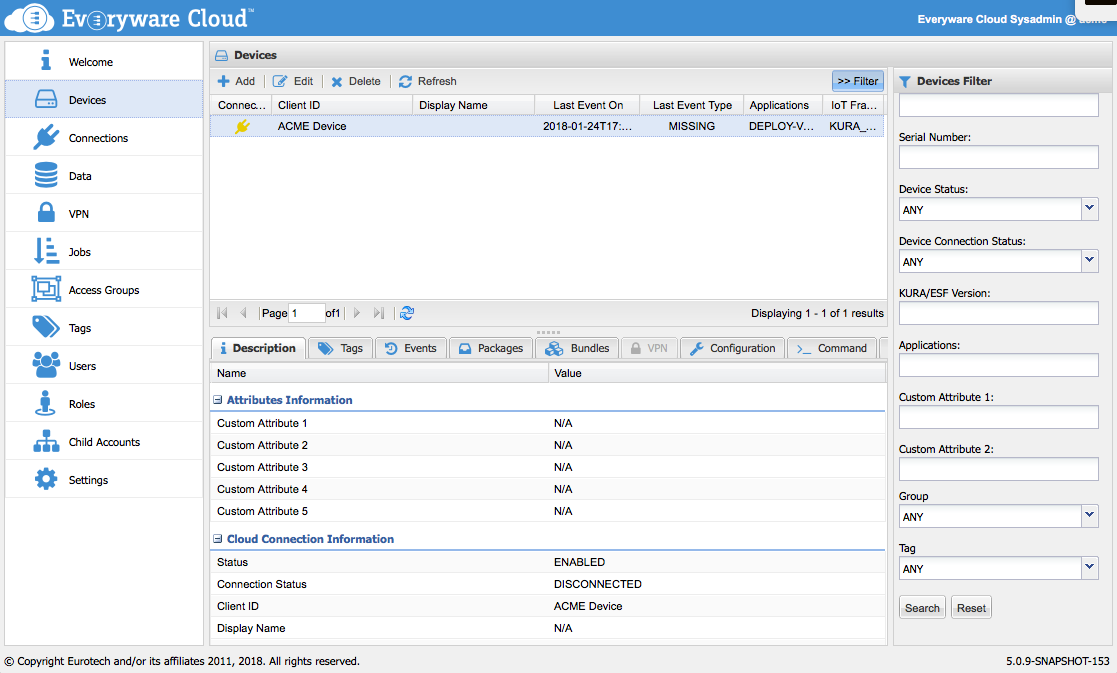Open the Jobs list icon
Viewport: 1117px width, 673px height.
(46, 251)
